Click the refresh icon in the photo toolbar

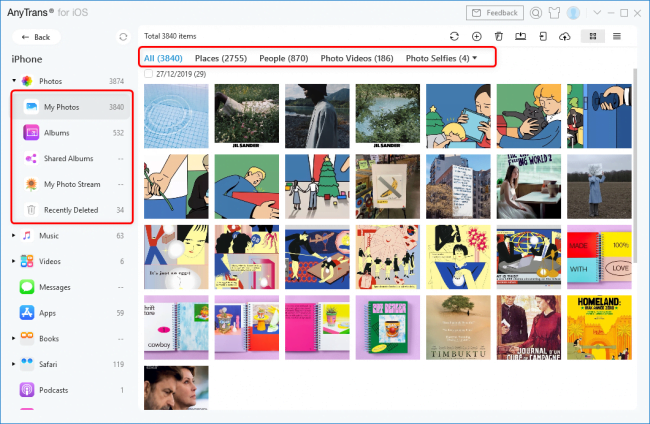(455, 36)
